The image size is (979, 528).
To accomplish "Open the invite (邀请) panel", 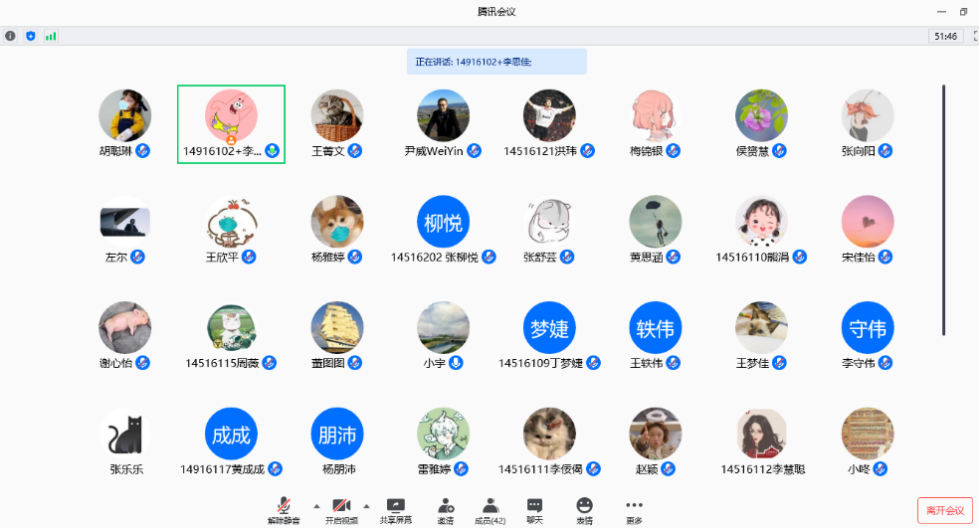I will [x=445, y=510].
